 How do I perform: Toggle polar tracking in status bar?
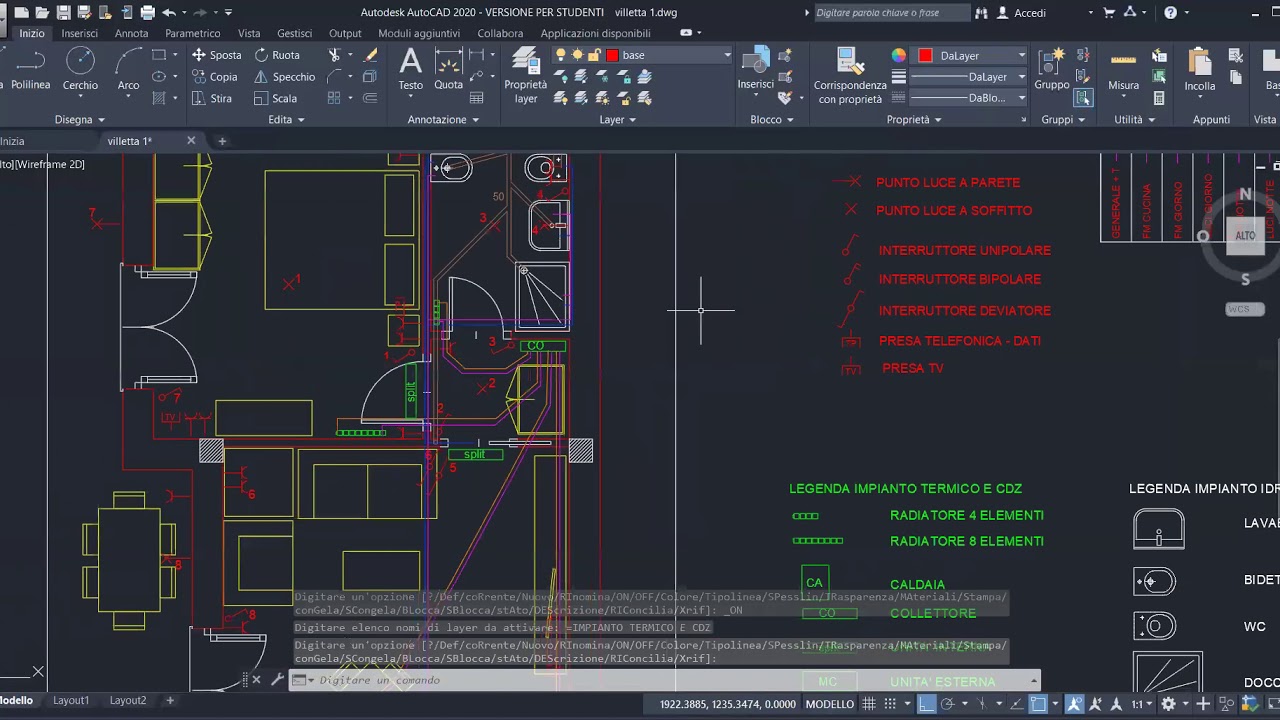pos(949,704)
